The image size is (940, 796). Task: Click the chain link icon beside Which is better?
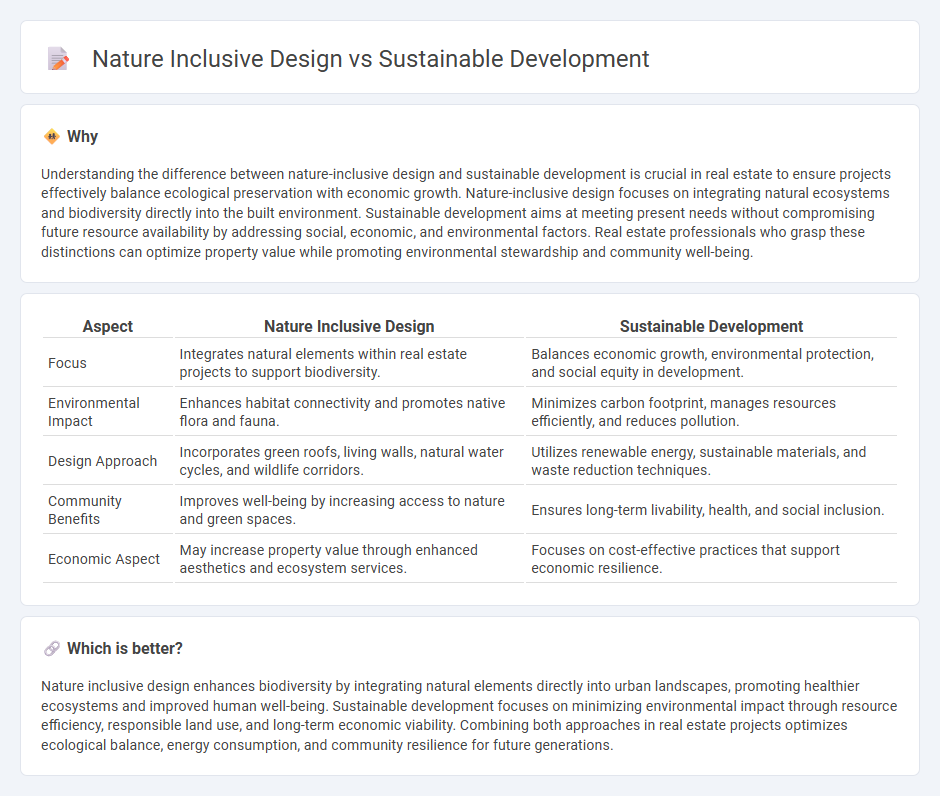(52, 649)
